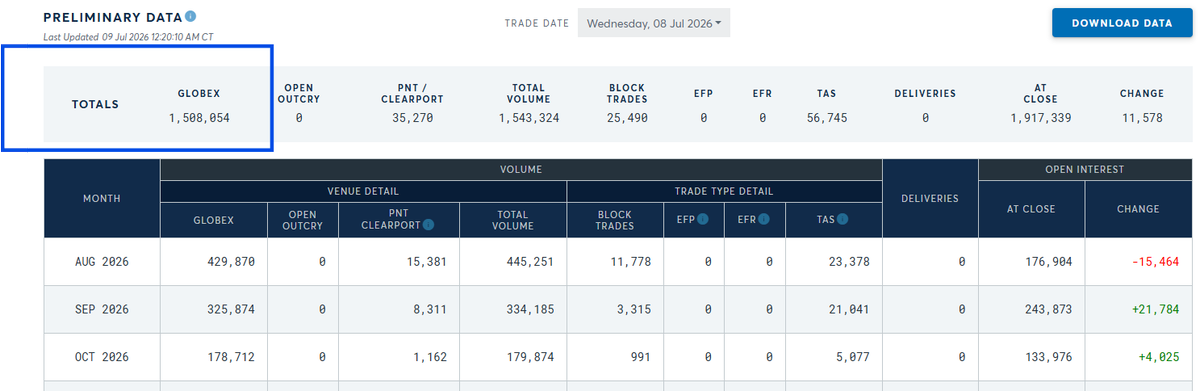This screenshot has width=1200, height=391.
Task: Select the SEP 2026 month row
Action: point(618,310)
